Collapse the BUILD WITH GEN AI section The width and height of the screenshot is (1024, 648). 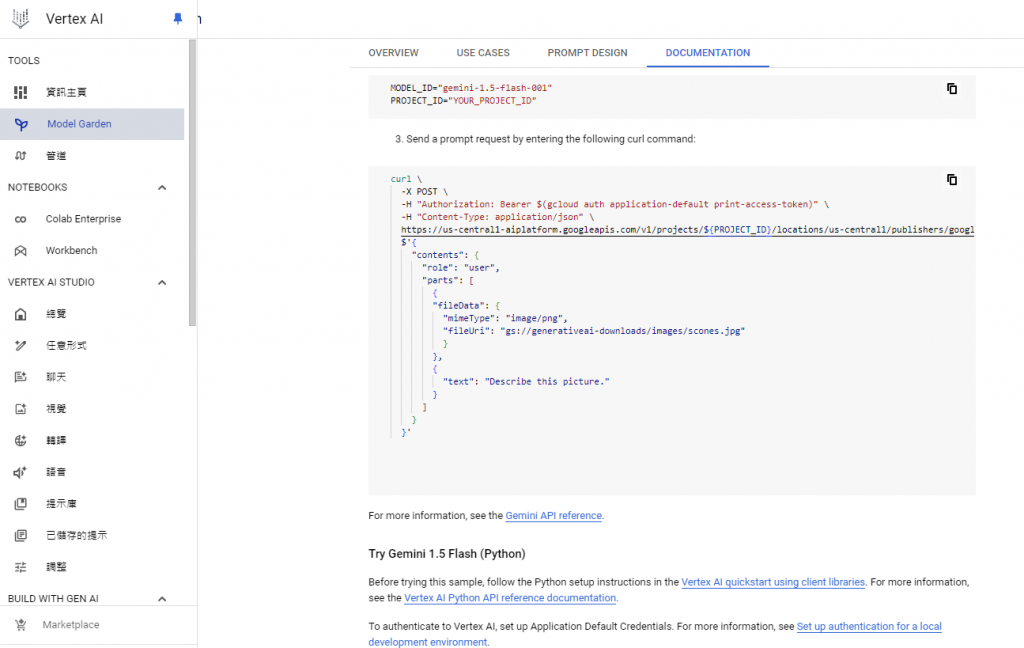pos(162,599)
